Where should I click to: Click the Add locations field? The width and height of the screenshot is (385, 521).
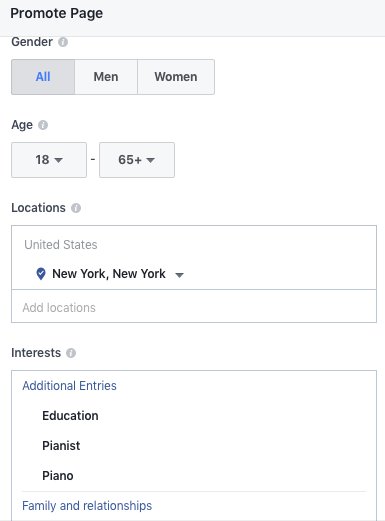point(194,307)
